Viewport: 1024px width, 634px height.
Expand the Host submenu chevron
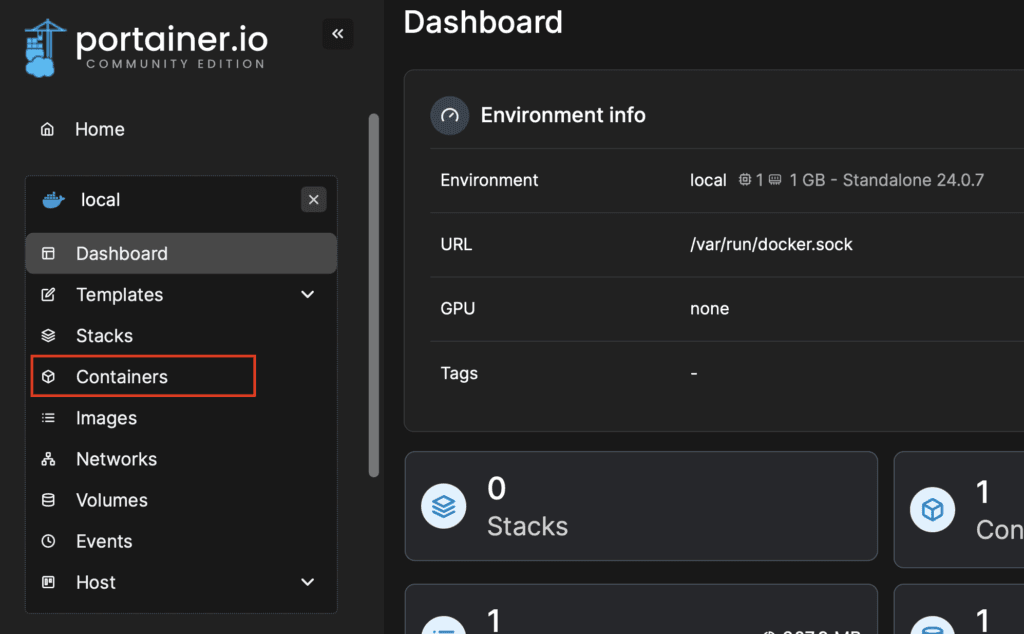308,582
